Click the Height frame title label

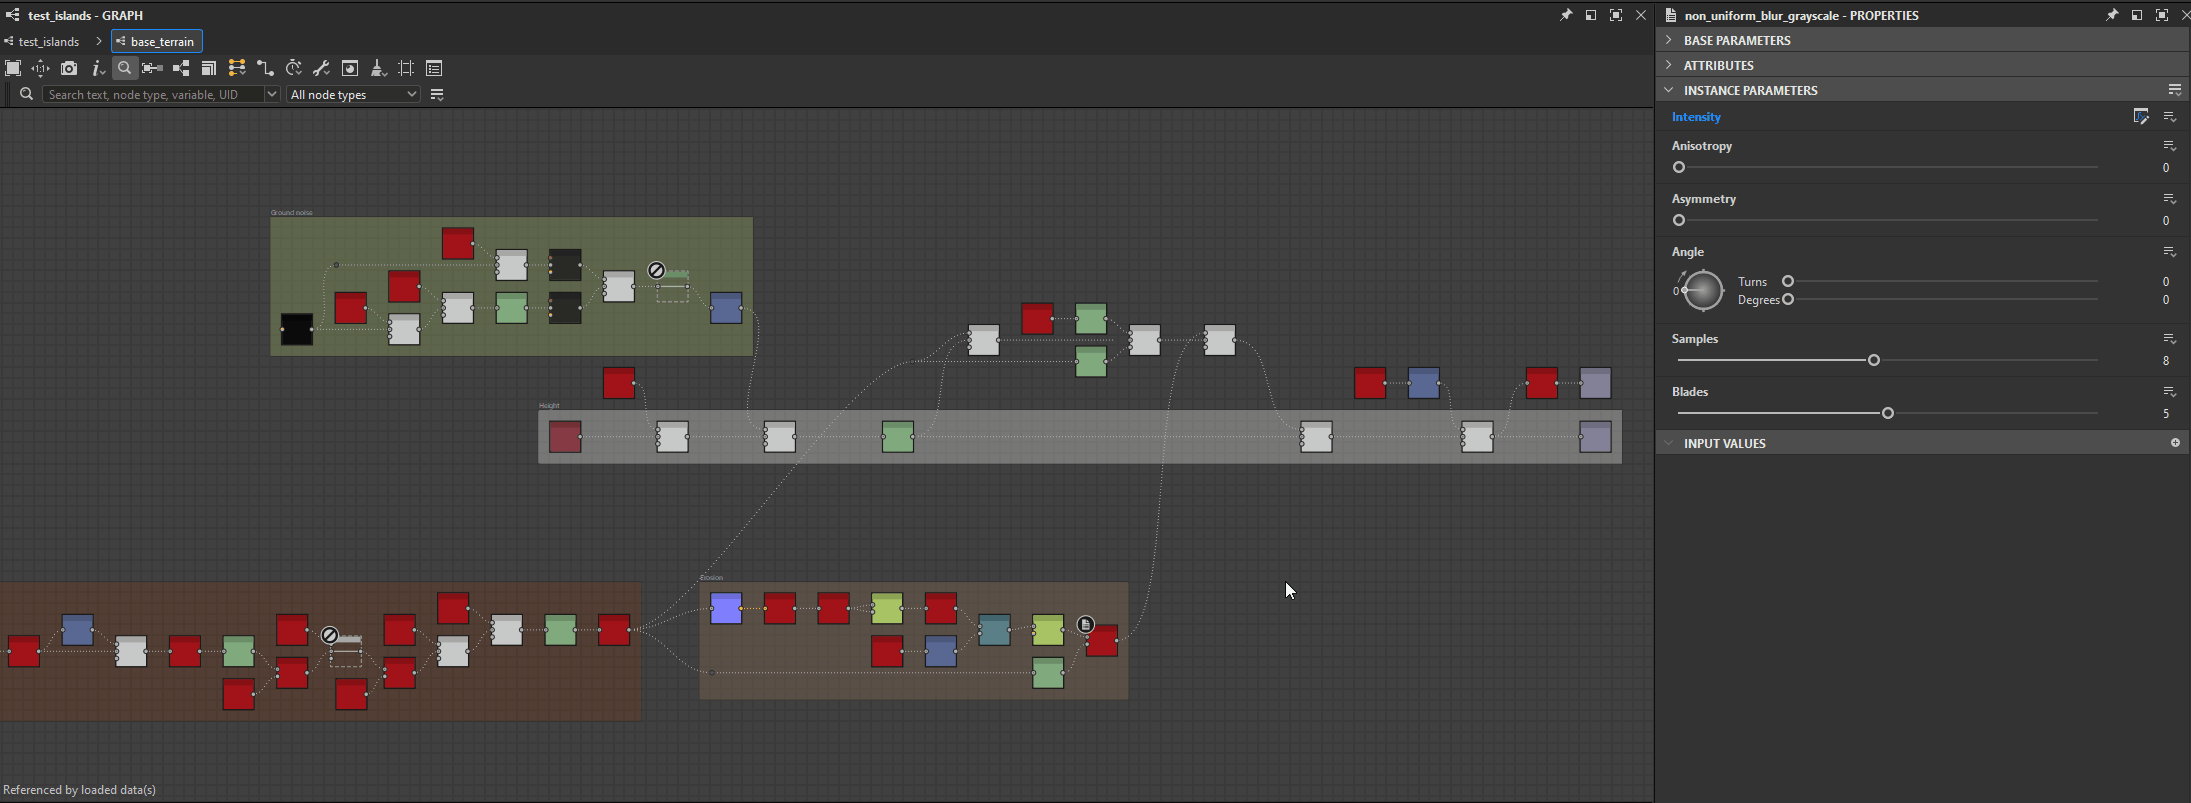(549, 406)
